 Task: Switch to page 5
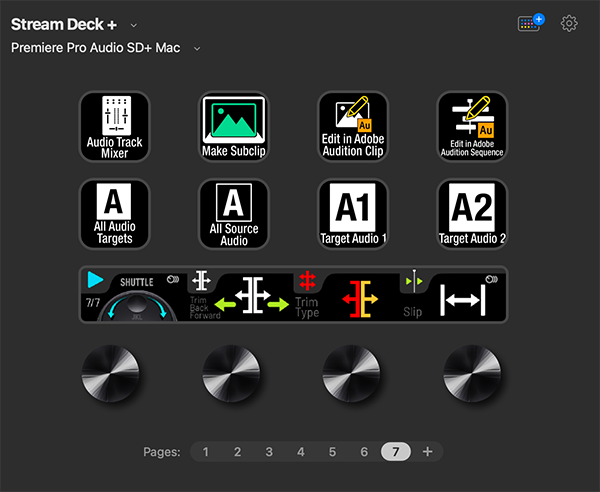pos(333,452)
